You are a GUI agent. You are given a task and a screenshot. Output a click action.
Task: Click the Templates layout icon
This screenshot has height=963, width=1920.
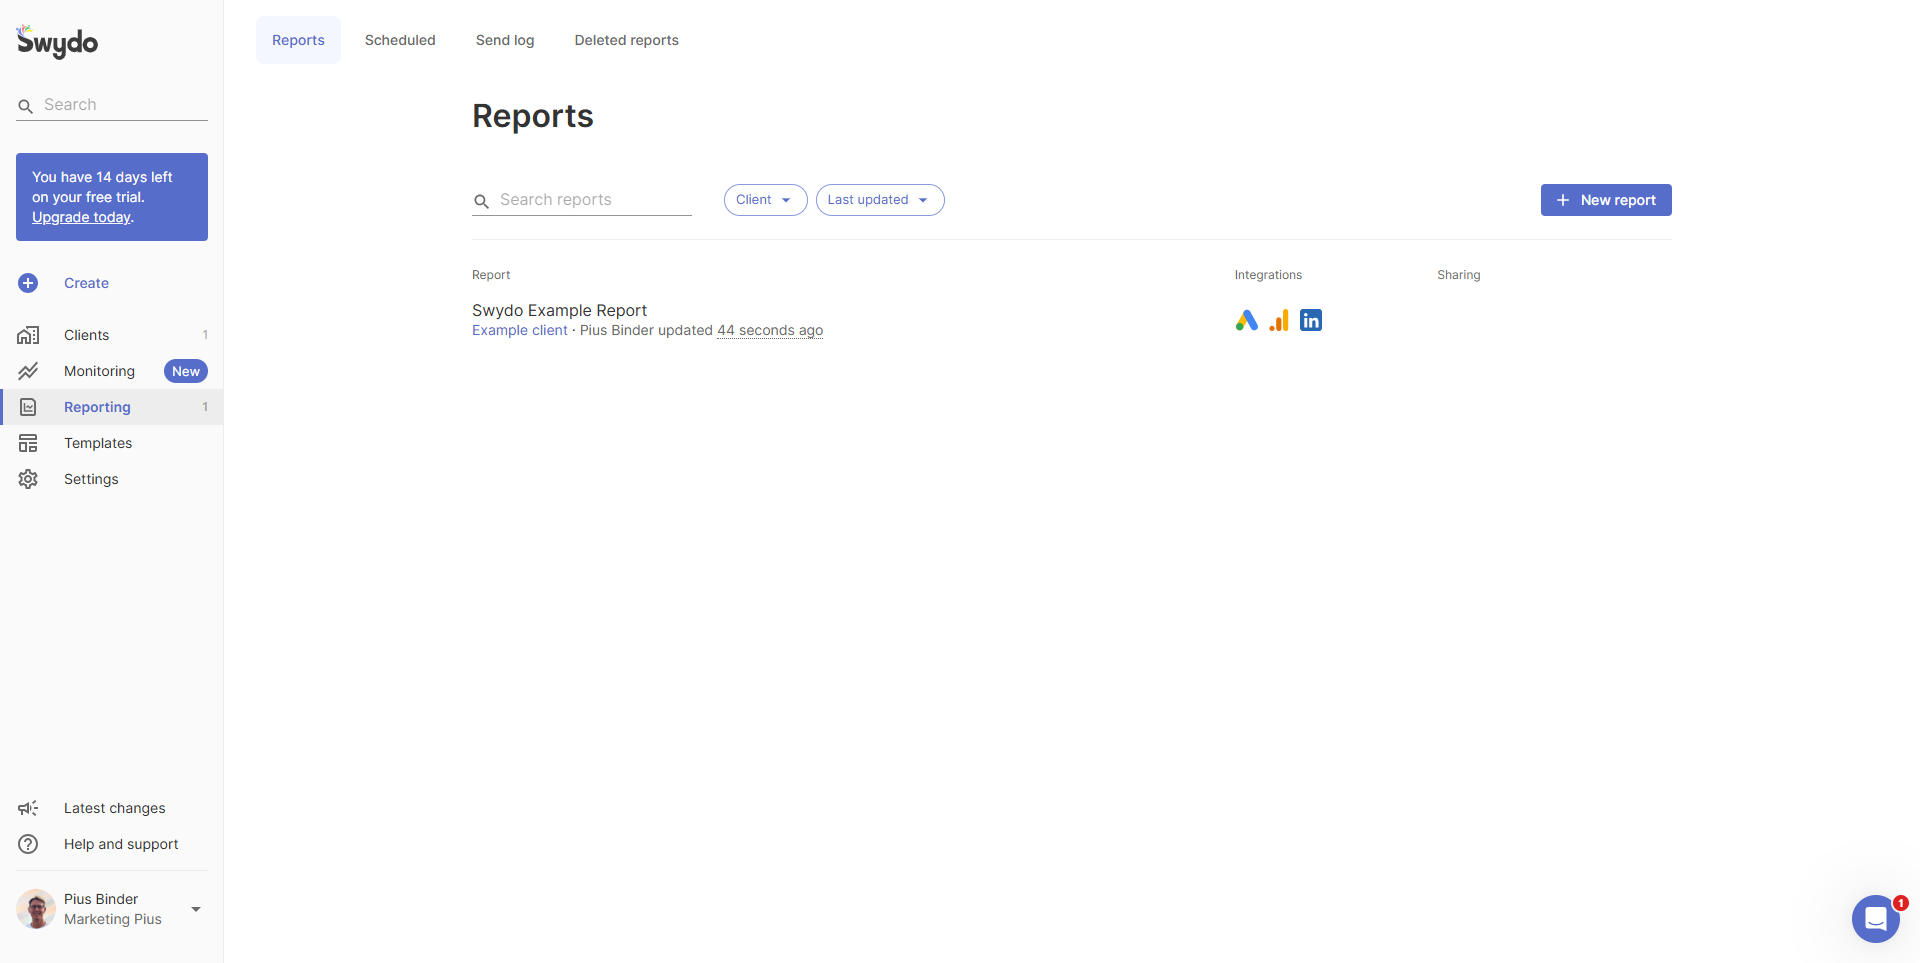click(28, 443)
